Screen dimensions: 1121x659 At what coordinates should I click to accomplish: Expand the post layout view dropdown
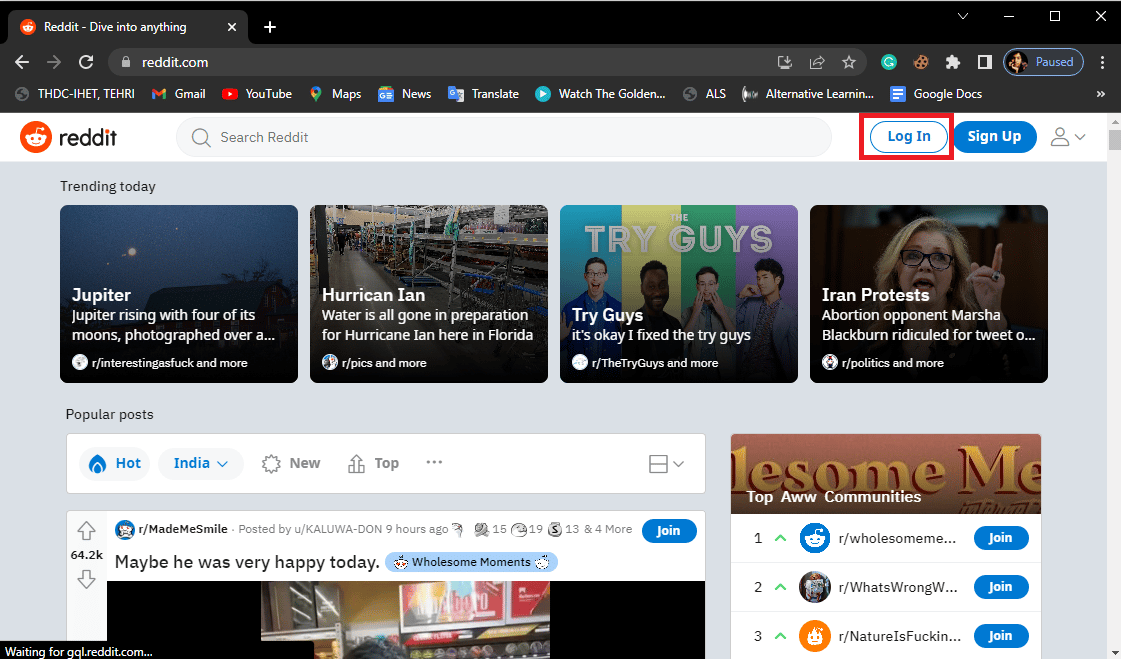(666, 464)
